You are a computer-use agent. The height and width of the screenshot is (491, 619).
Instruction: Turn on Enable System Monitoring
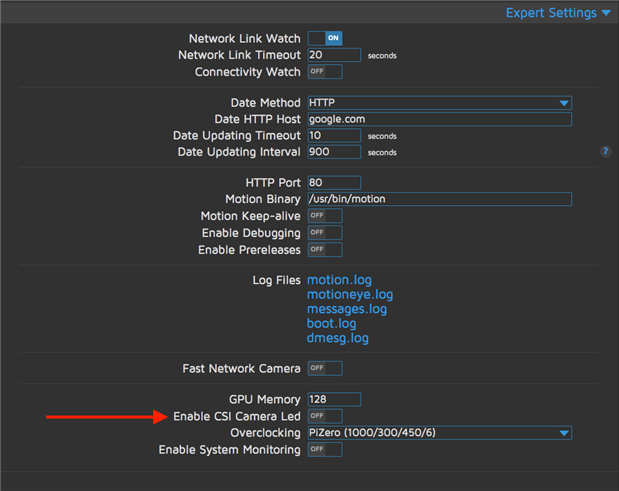(325, 450)
